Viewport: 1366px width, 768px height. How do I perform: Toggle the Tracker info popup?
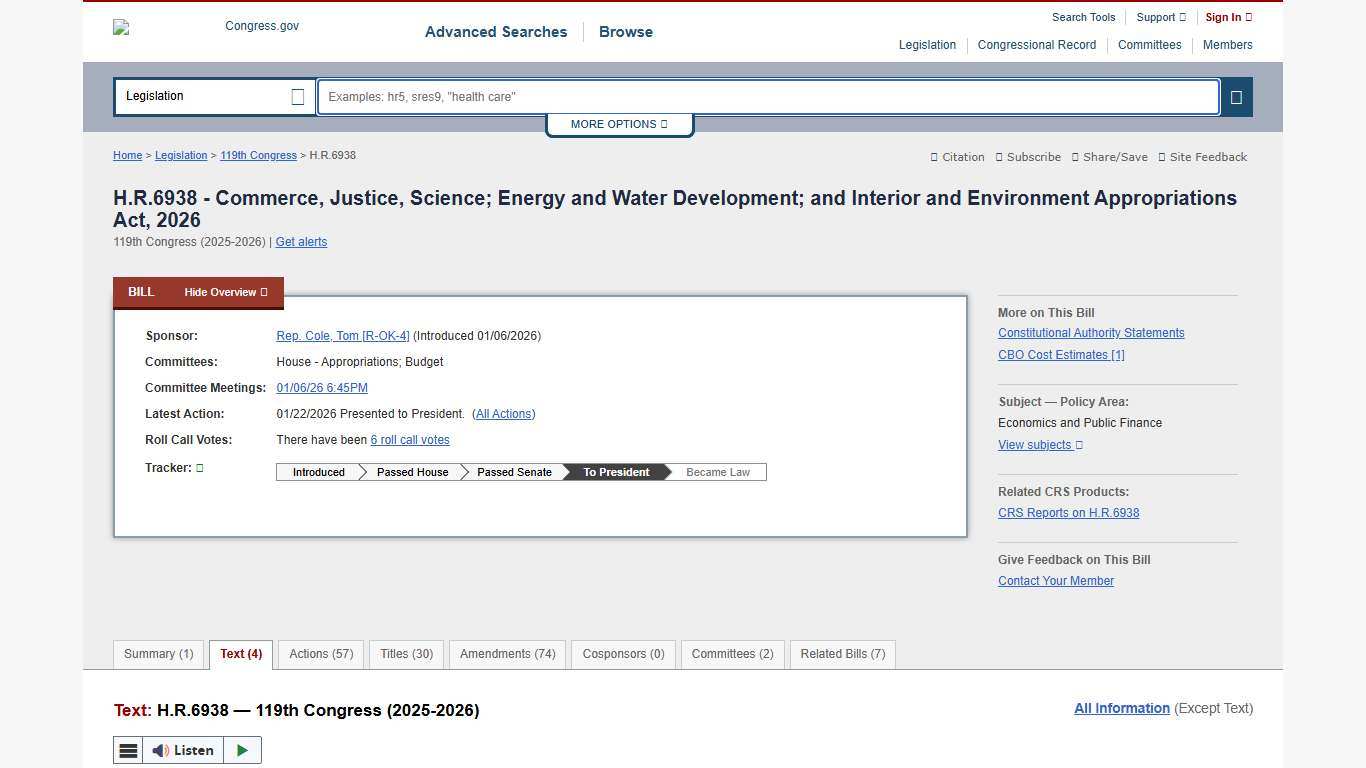[x=198, y=468]
